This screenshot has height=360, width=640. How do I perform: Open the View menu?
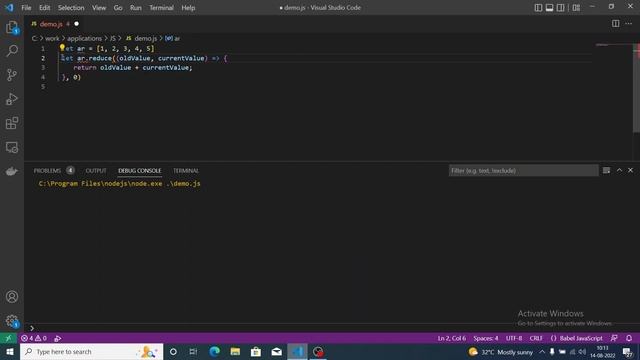[x=99, y=8]
